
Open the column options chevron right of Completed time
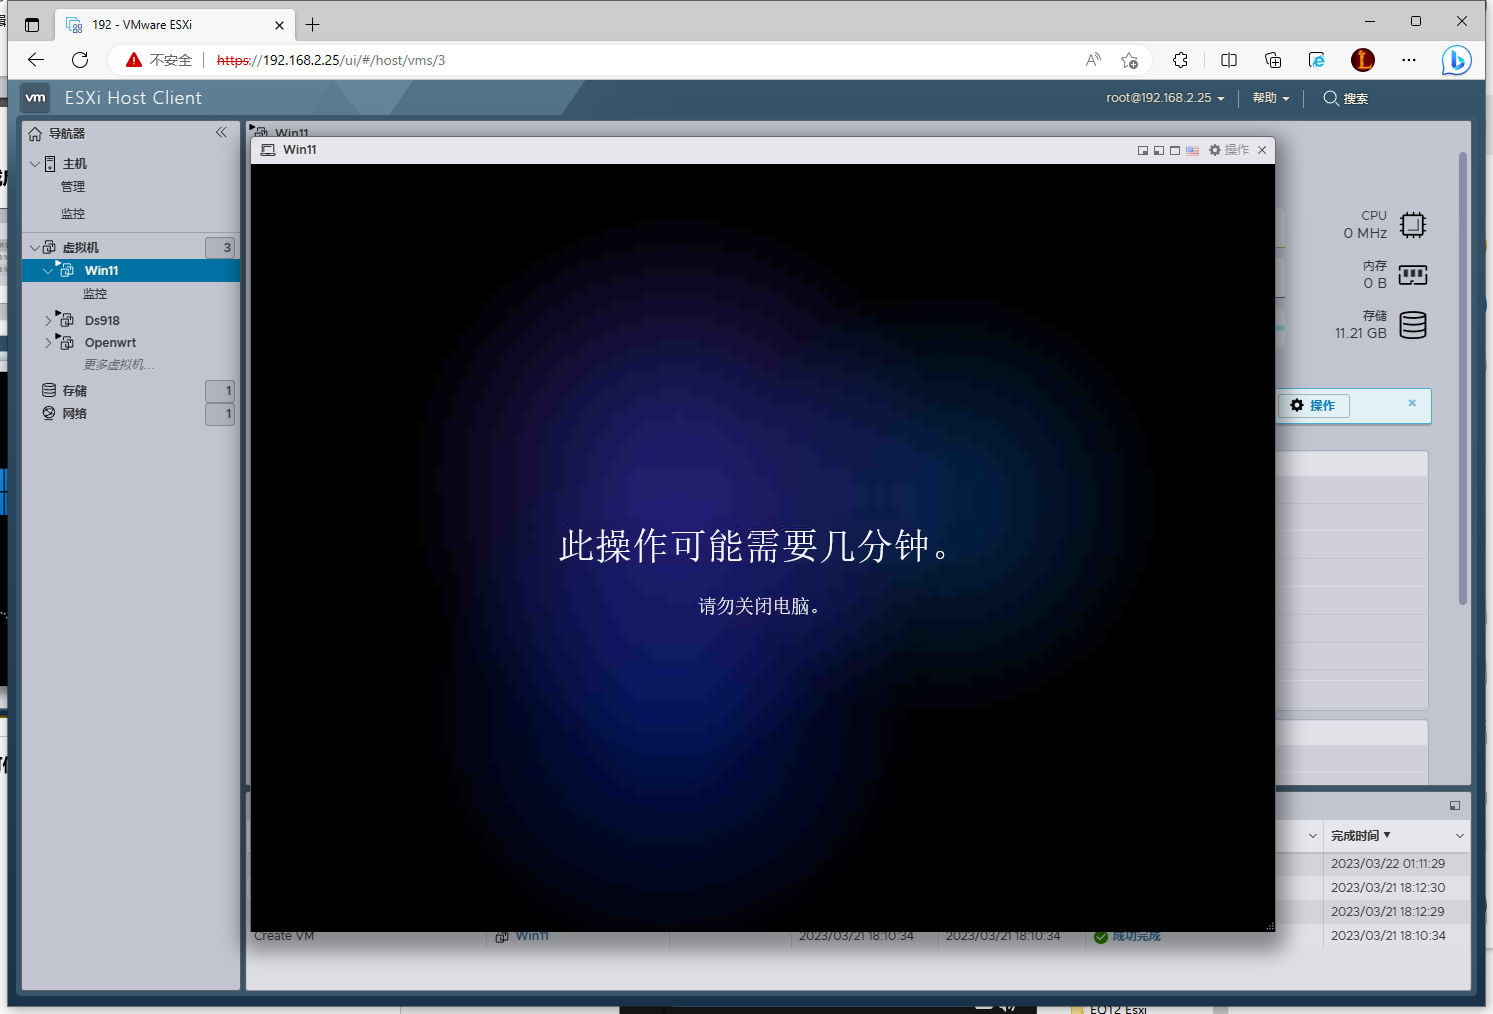(1460, 836)
